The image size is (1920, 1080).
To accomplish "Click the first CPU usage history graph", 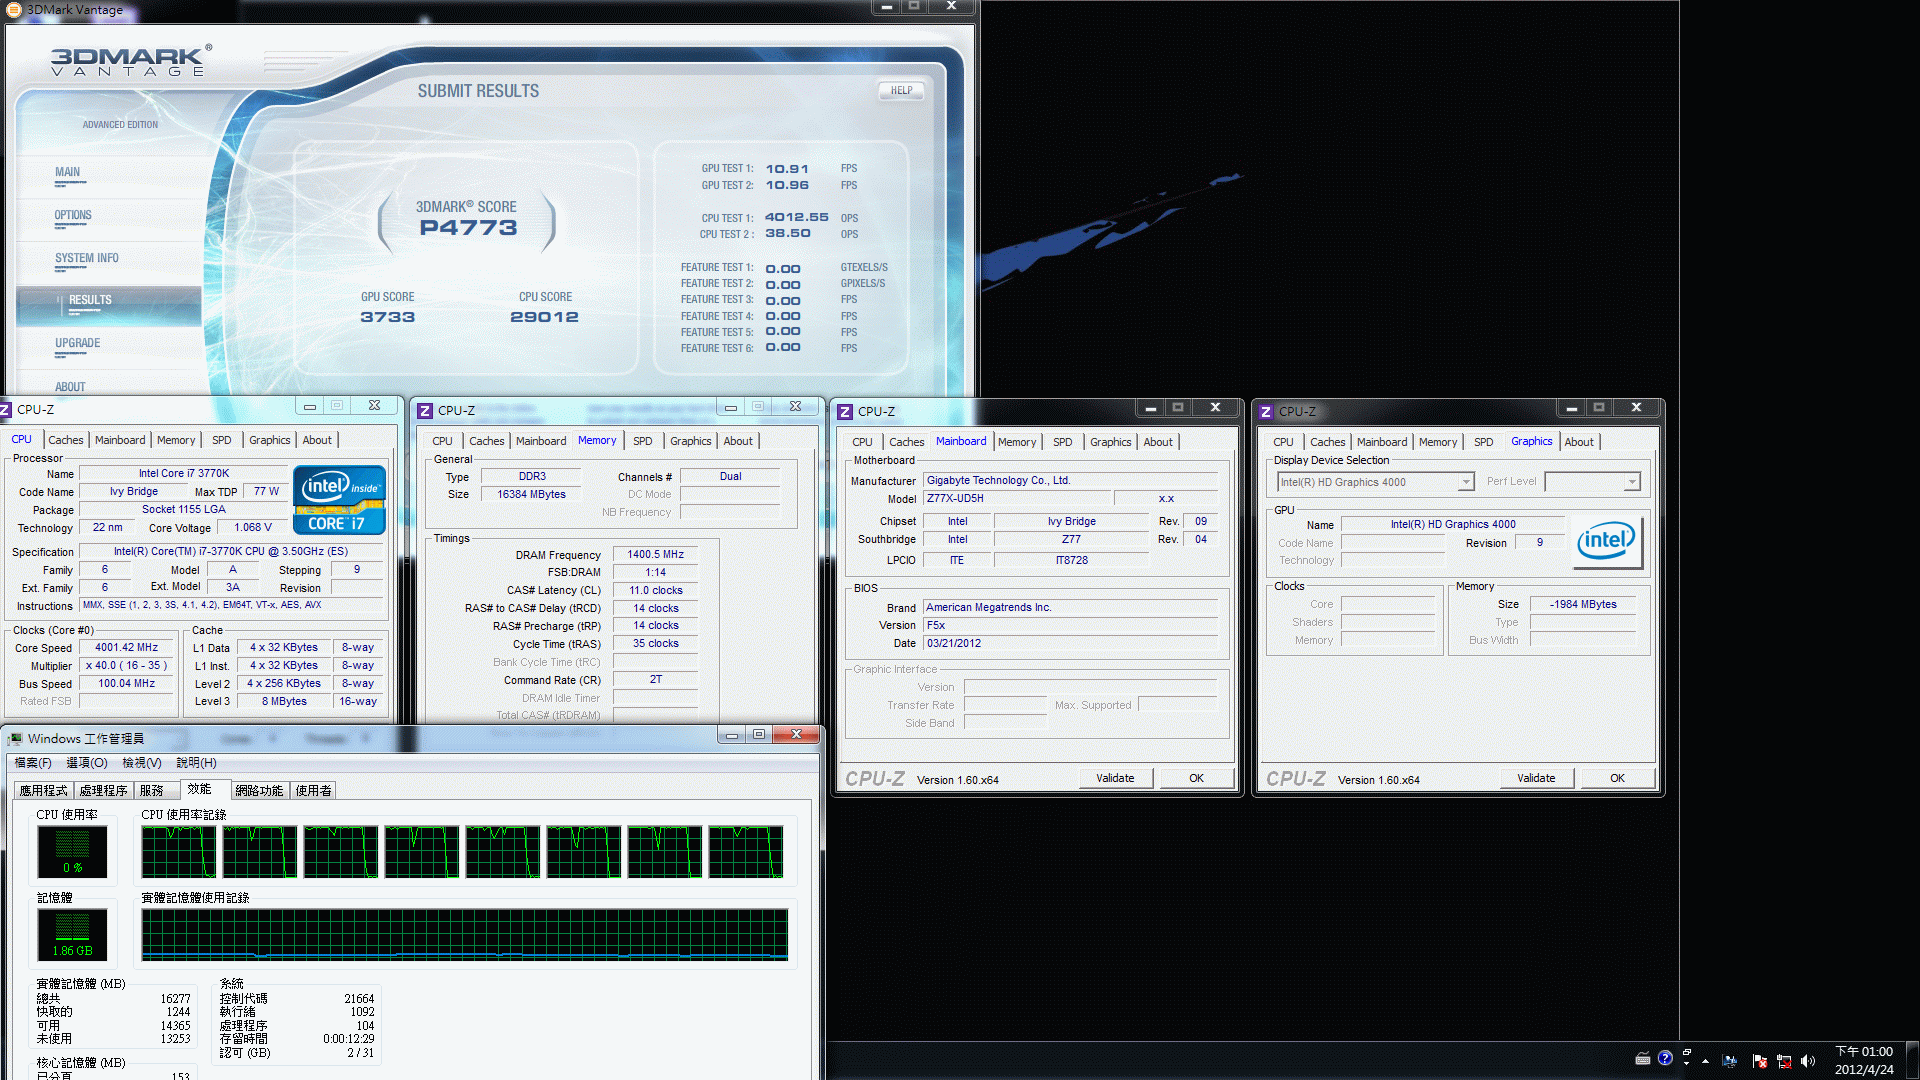I will click(x=179, y=852).
